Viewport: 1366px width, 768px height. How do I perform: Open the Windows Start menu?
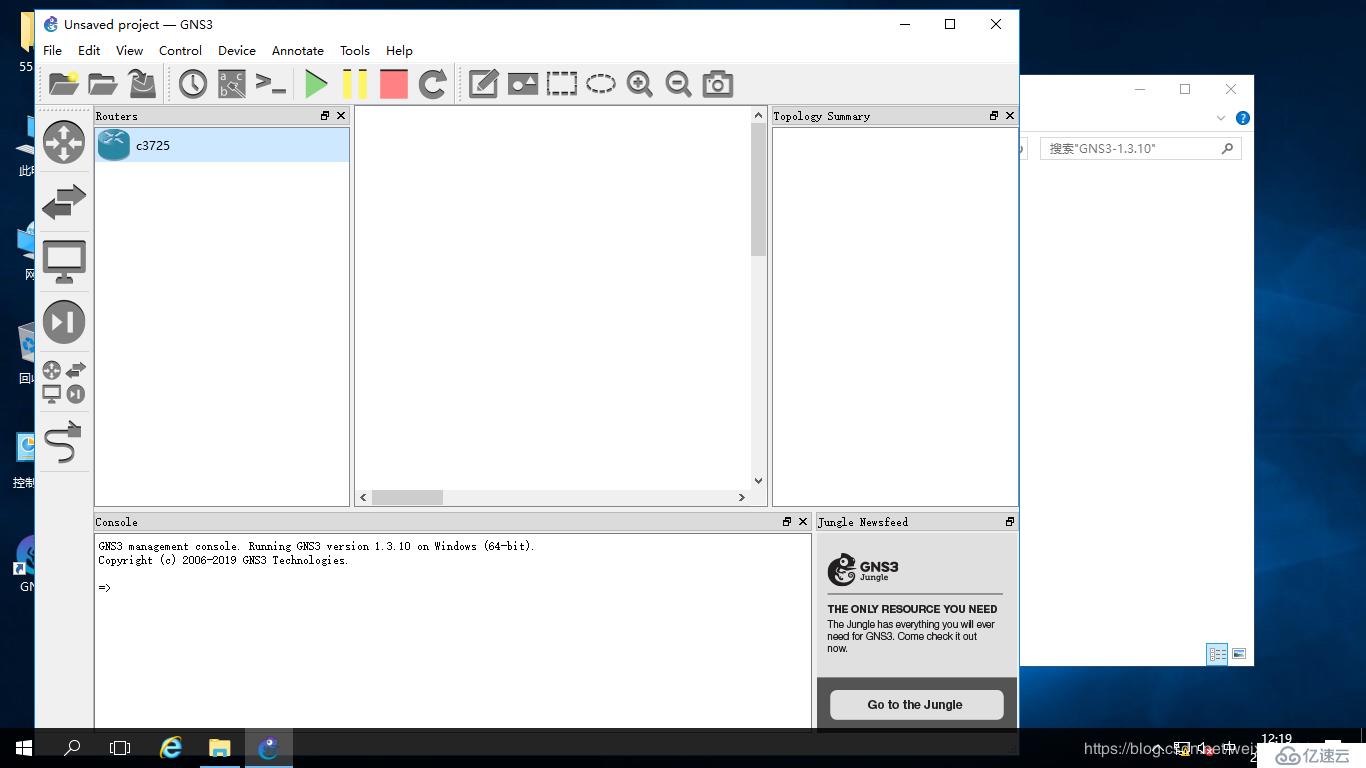(24, 747)
